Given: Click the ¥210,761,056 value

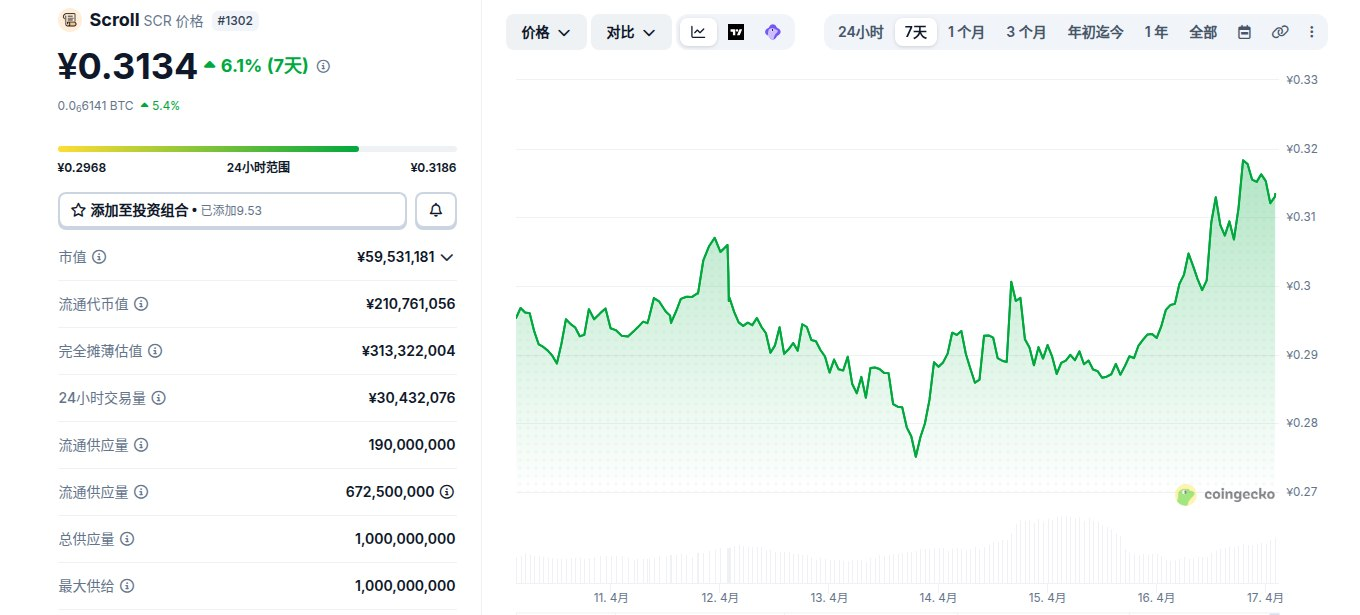Looking at the screenshot, I should pos(411,304).
